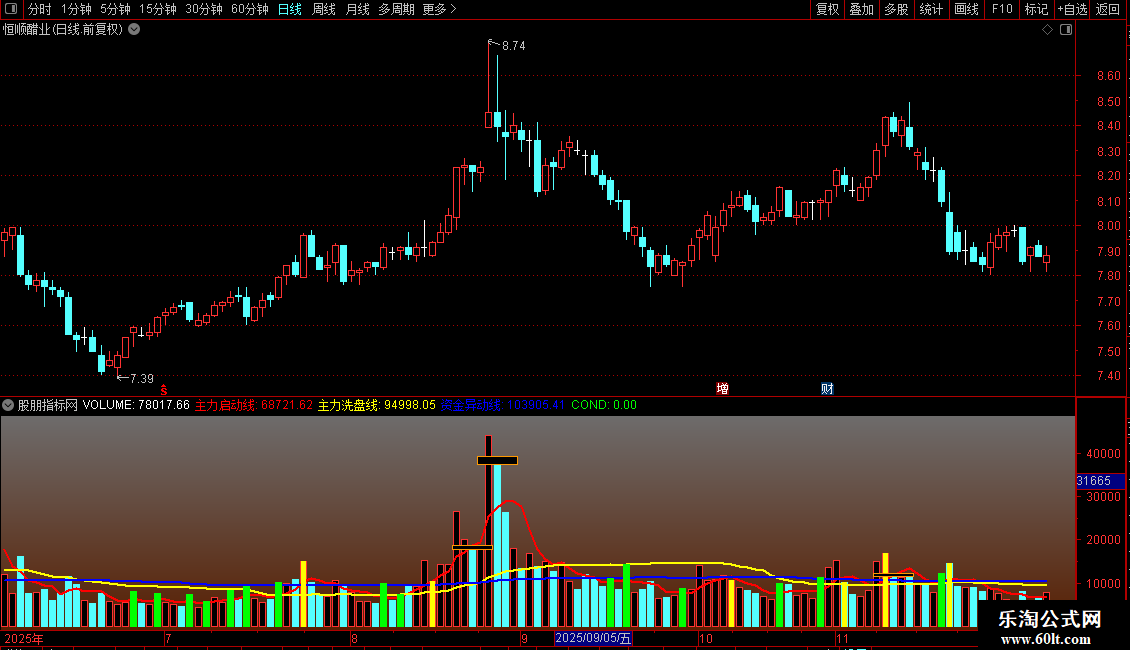Select the 30分钟 period
1130x650 pixels.
point(204,9)
